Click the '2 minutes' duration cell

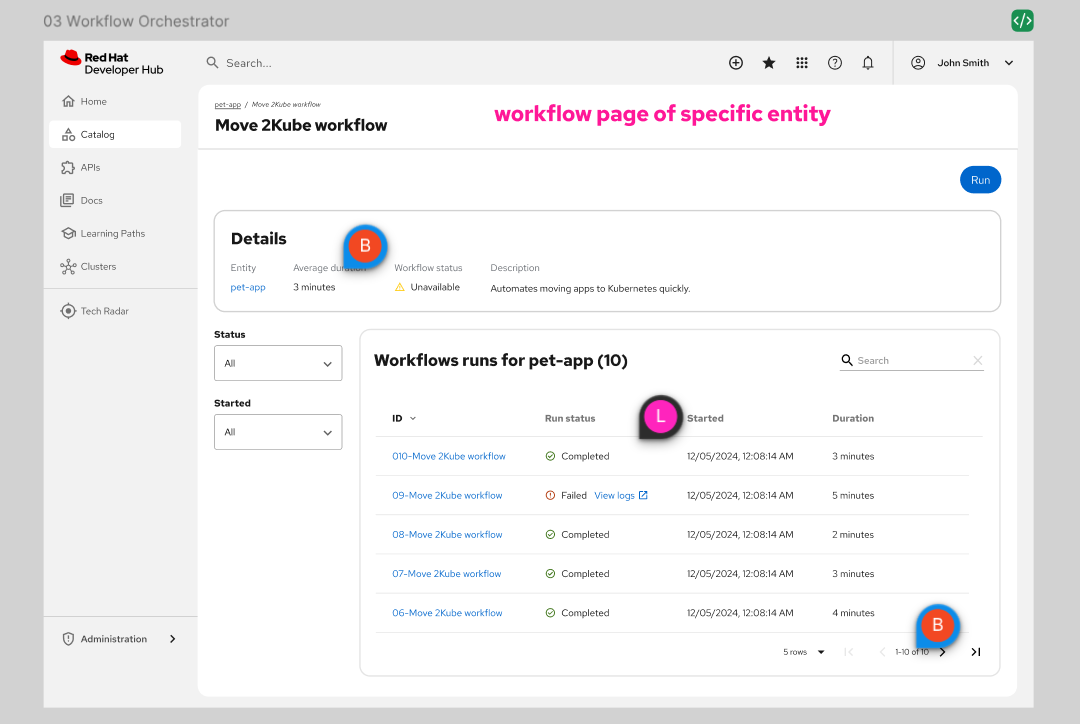point(853,535)
